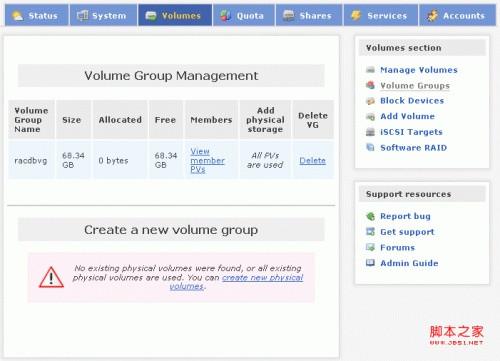Viewport: 500px width, 361px height.
Task: Open the Accounts tab
Action: [457, 15]
